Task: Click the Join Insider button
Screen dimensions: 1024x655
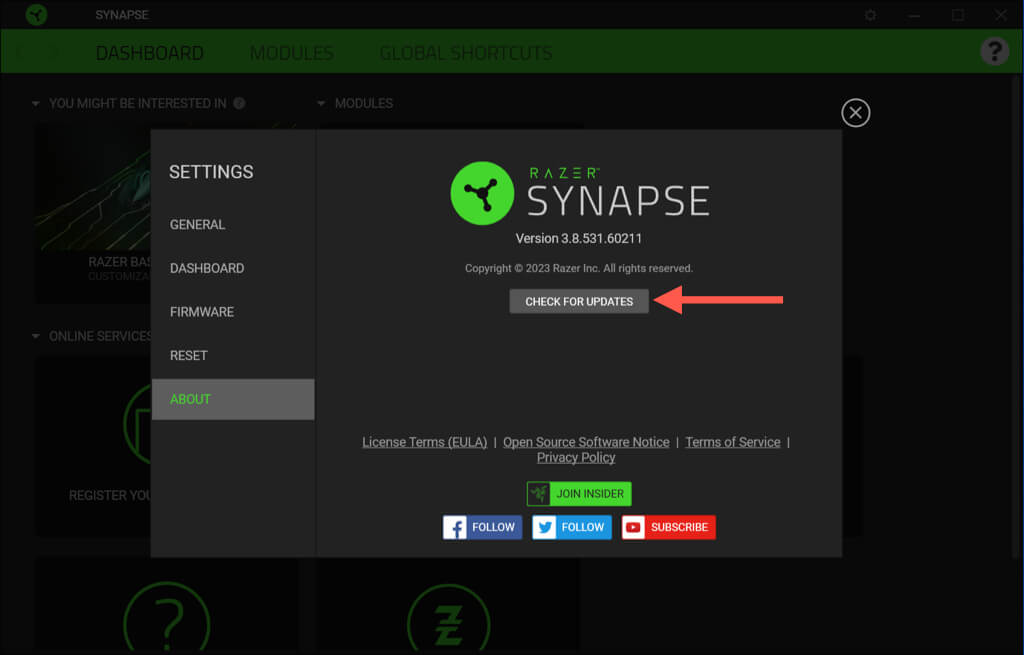Action: (x=579, y=494)
